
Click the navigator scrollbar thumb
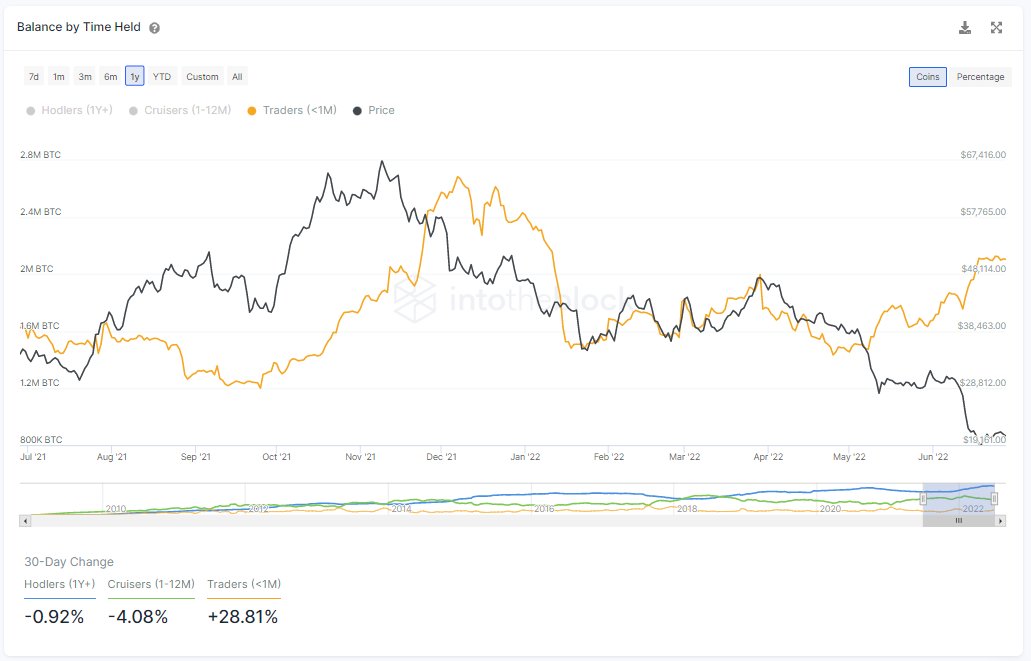(958, 521)
